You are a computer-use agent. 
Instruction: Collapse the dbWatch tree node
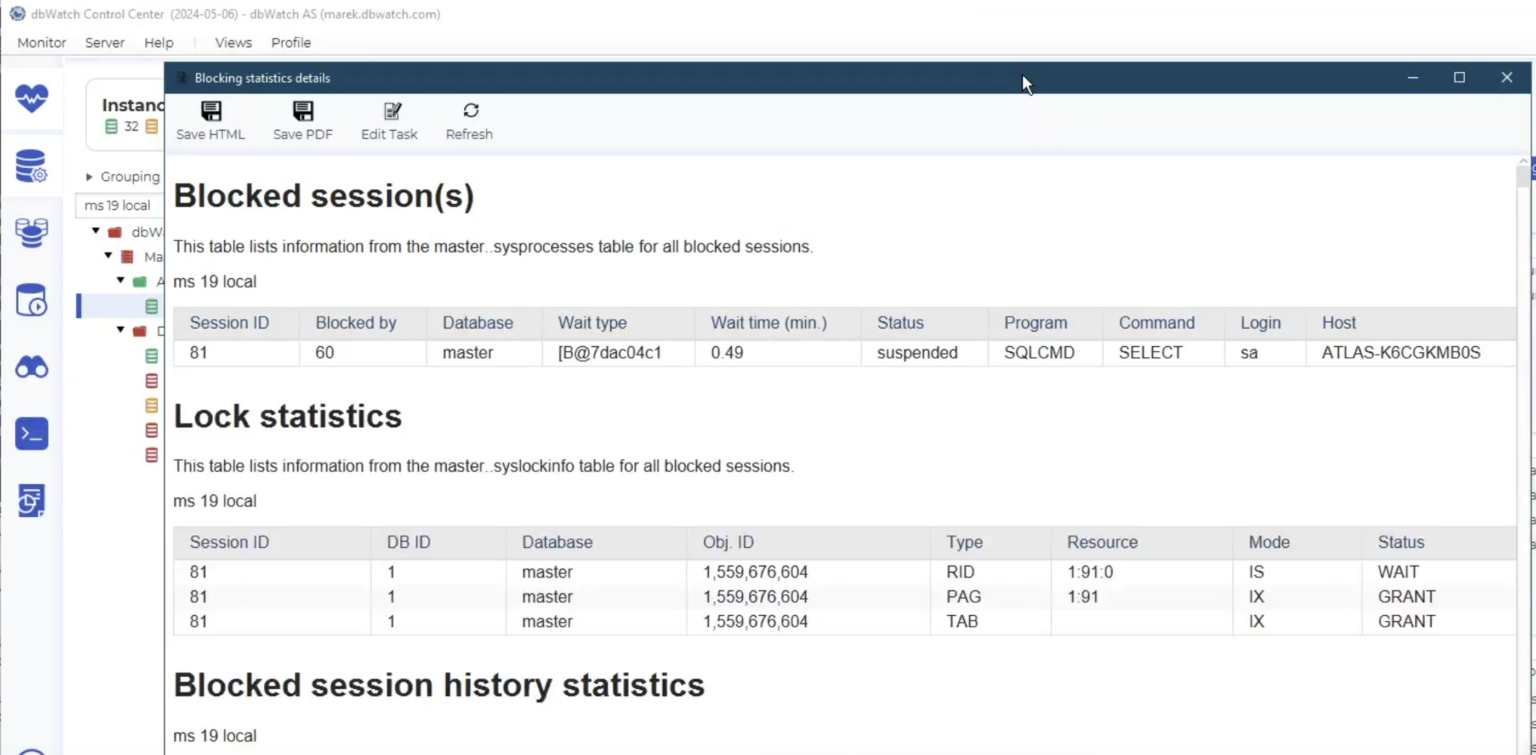tap(96, 231)
